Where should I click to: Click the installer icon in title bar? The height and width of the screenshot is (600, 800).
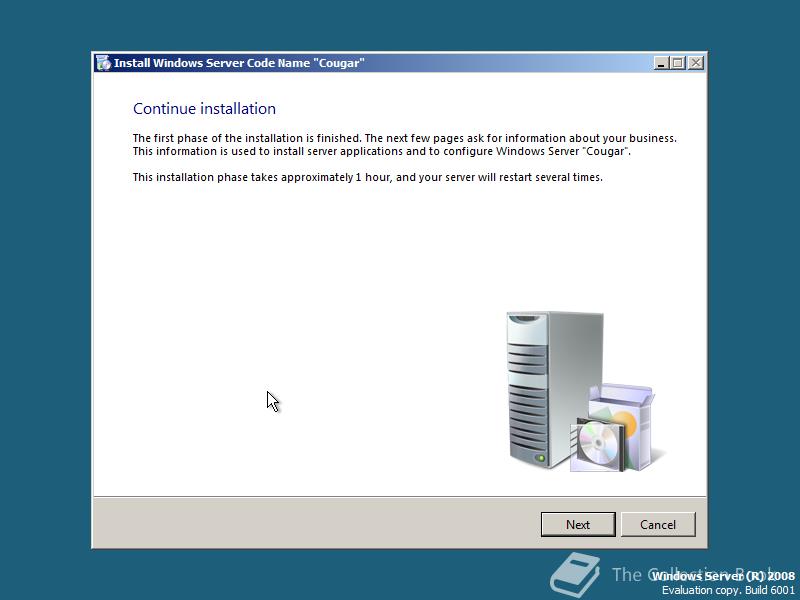pyautogui.click(x=103, y=63)
